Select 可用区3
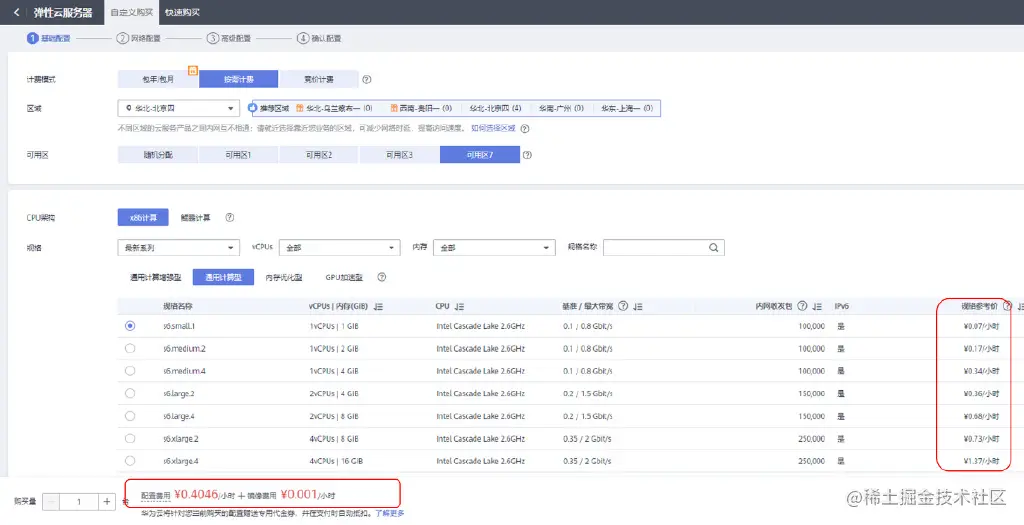Image resolution: width=1024 pixels, height=525 pixels. 399,155
